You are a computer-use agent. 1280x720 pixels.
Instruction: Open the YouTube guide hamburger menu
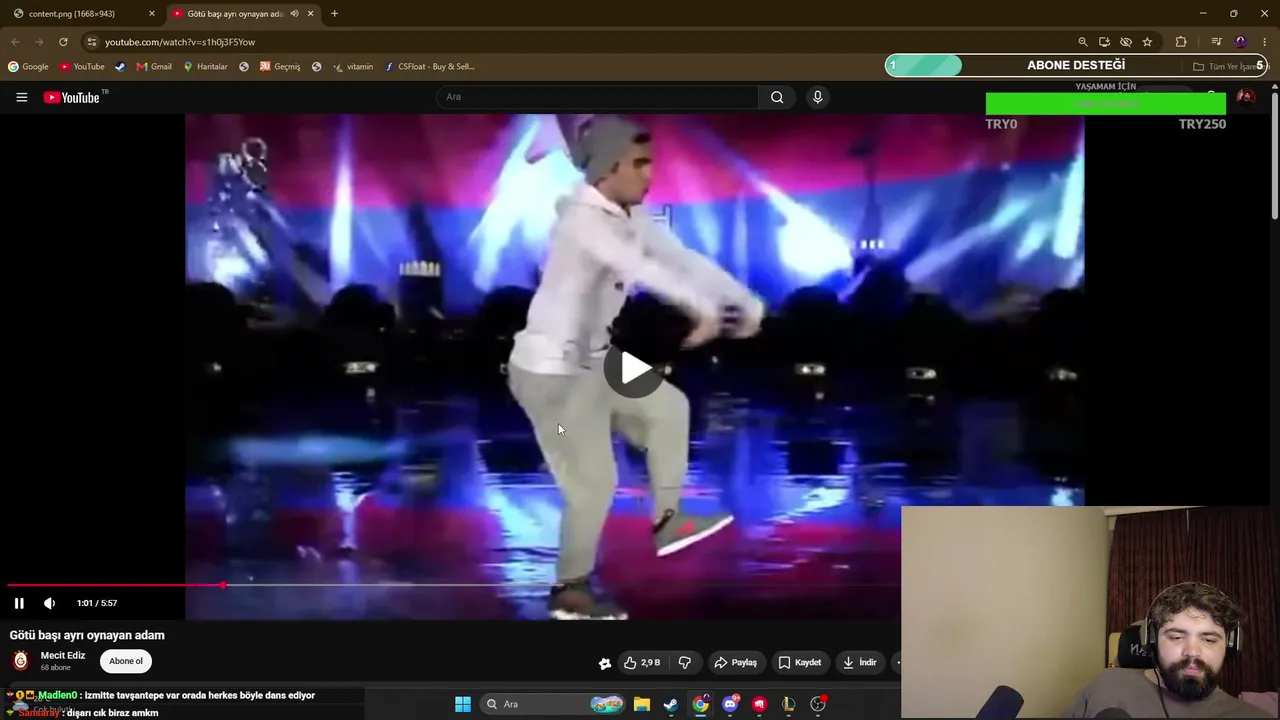[21, 97]
